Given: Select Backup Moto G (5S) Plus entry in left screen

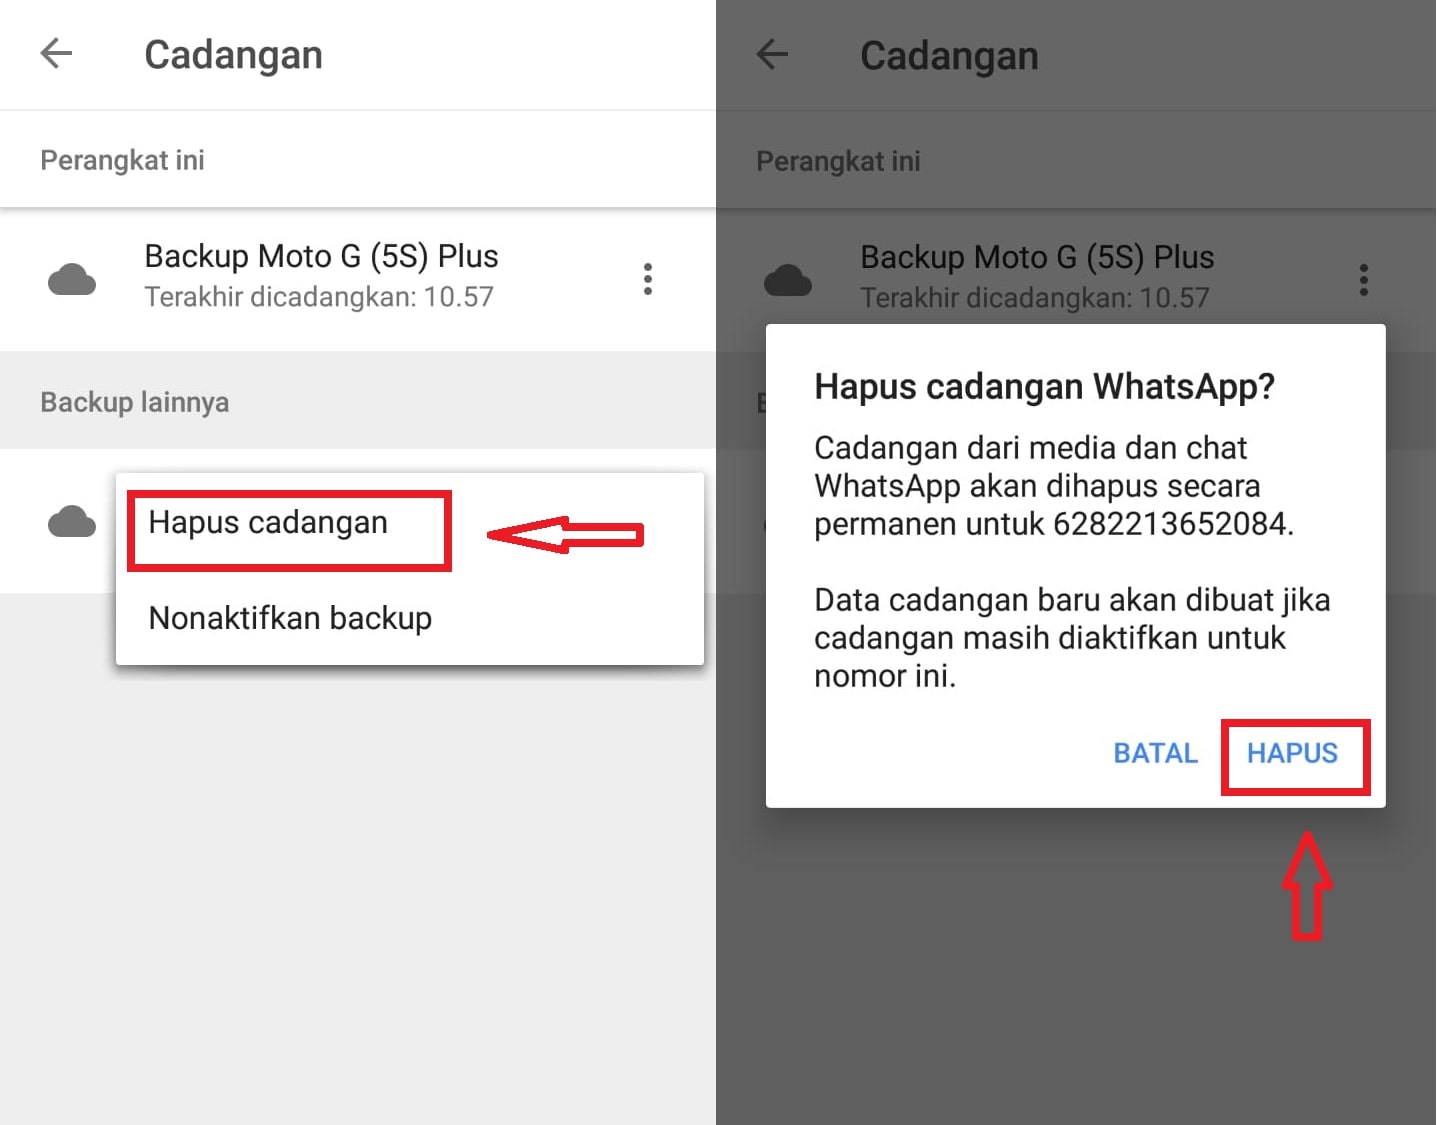Looking at the screenshot, I should (358, 279).
